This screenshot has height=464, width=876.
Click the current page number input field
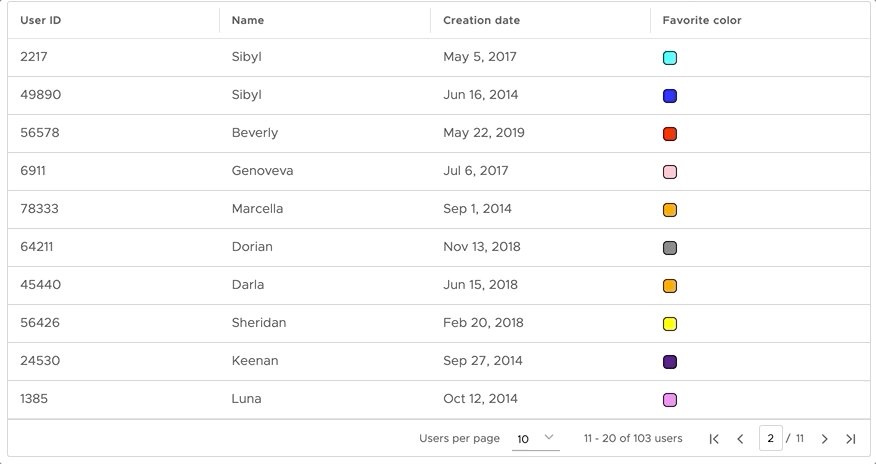click(x=770, y=438)
